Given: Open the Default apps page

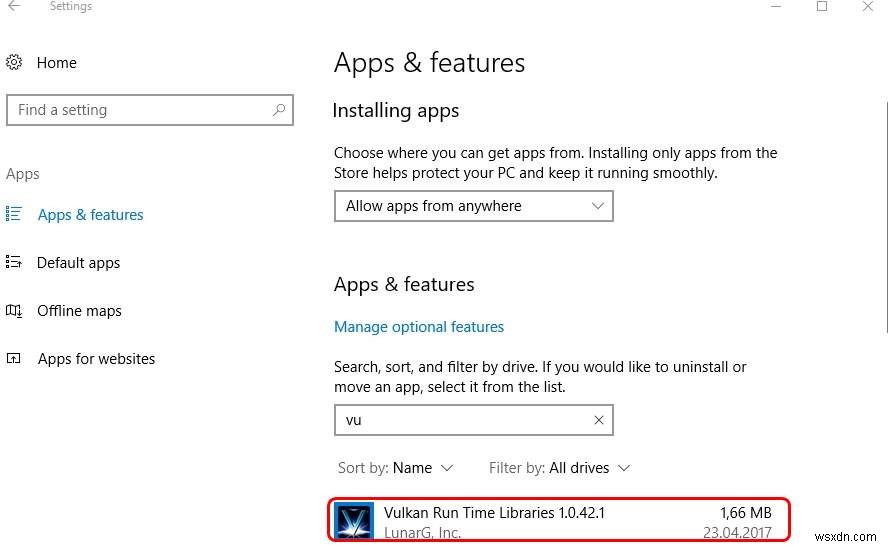Looking at the screenshot, I should coord(78,263).
